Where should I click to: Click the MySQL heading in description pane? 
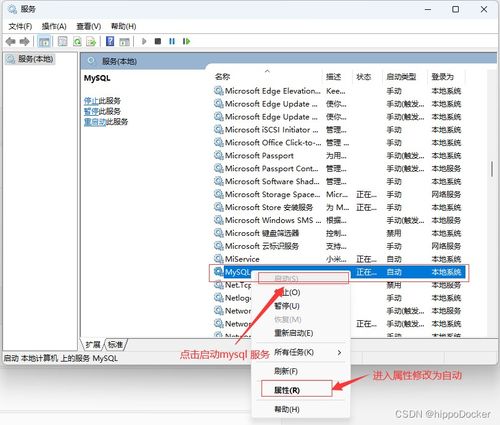pos(97,78)
